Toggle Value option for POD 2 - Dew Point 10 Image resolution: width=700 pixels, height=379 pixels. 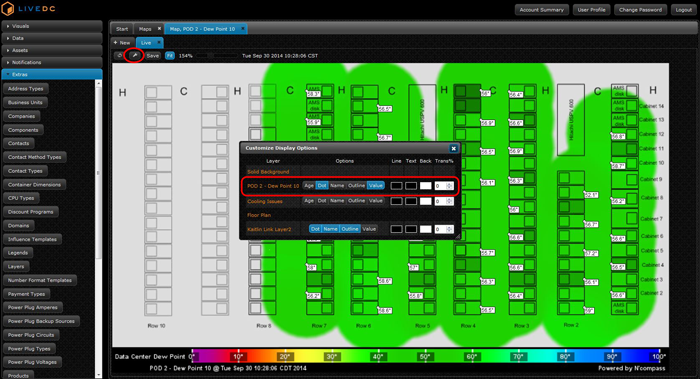[375, 186]
